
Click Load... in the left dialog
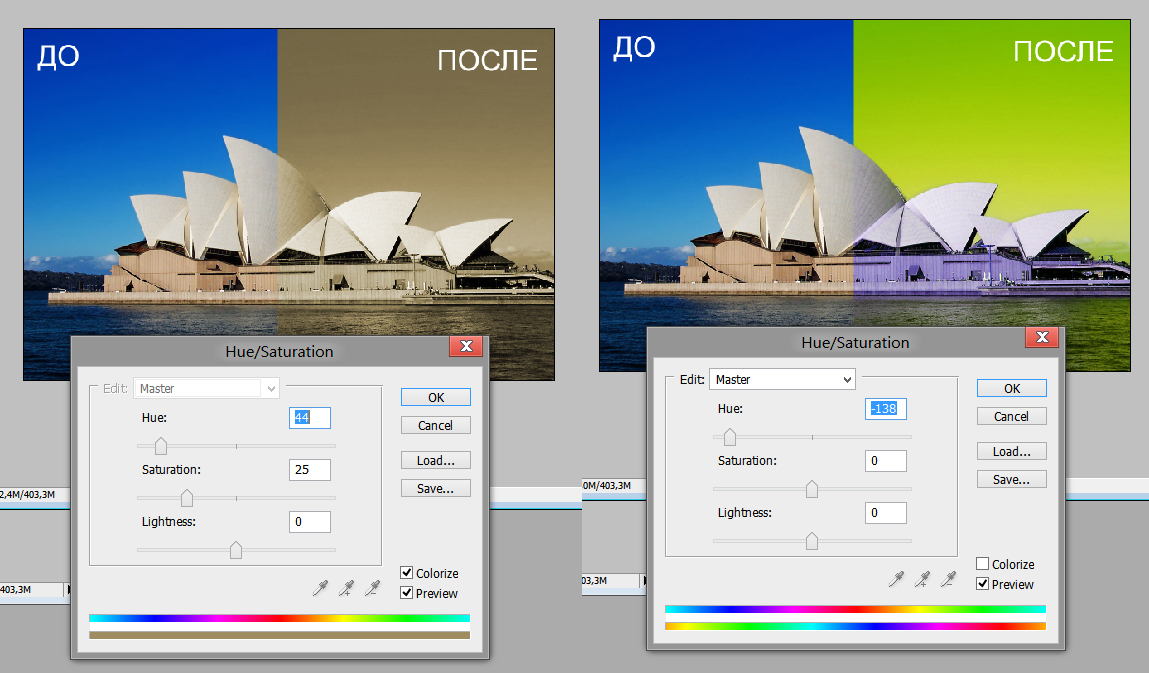click(436, 460)
